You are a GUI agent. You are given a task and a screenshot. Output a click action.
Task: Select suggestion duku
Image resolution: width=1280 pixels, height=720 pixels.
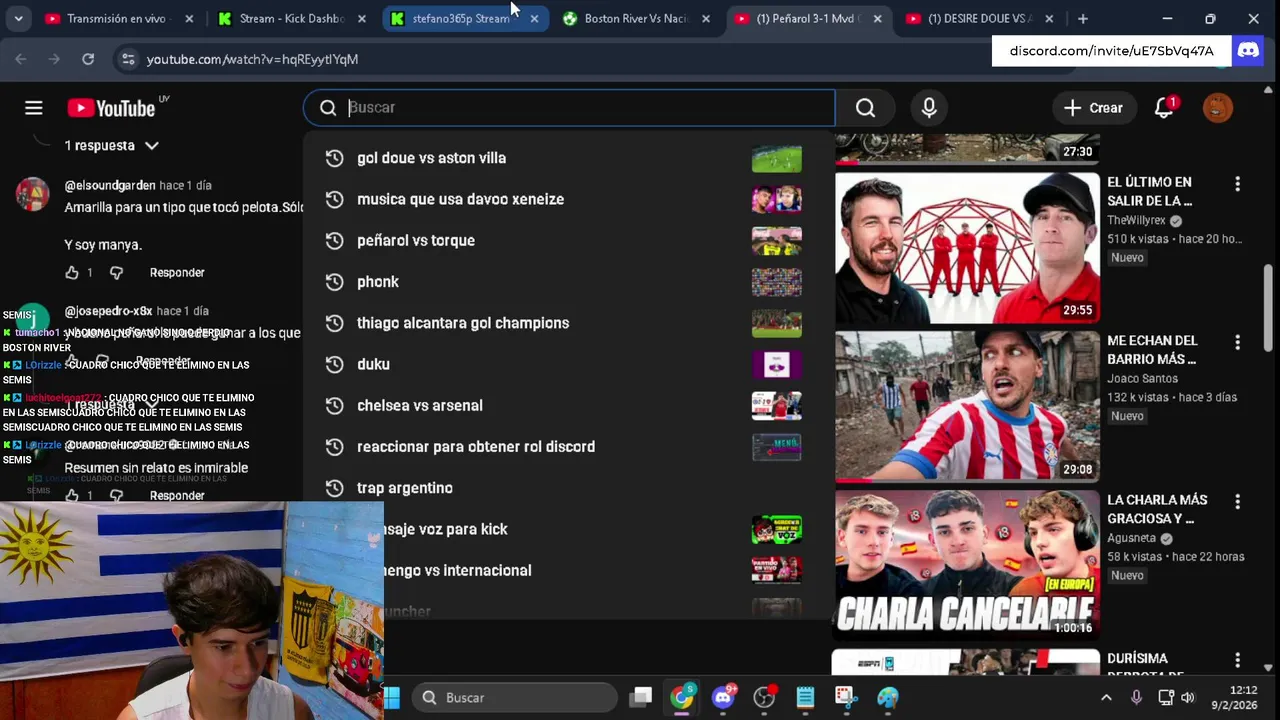[568, 364]
